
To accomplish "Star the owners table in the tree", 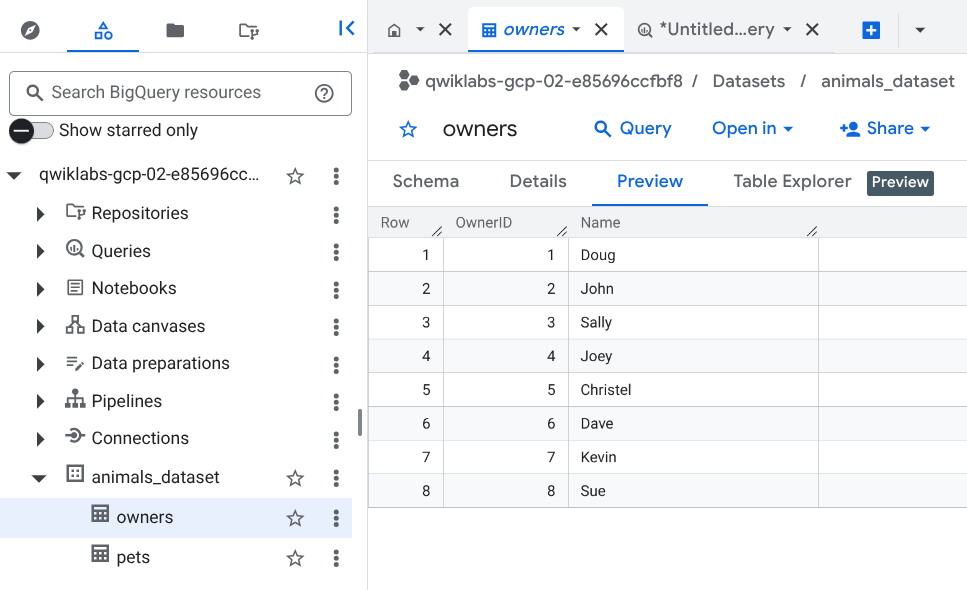I will point(295,518).
